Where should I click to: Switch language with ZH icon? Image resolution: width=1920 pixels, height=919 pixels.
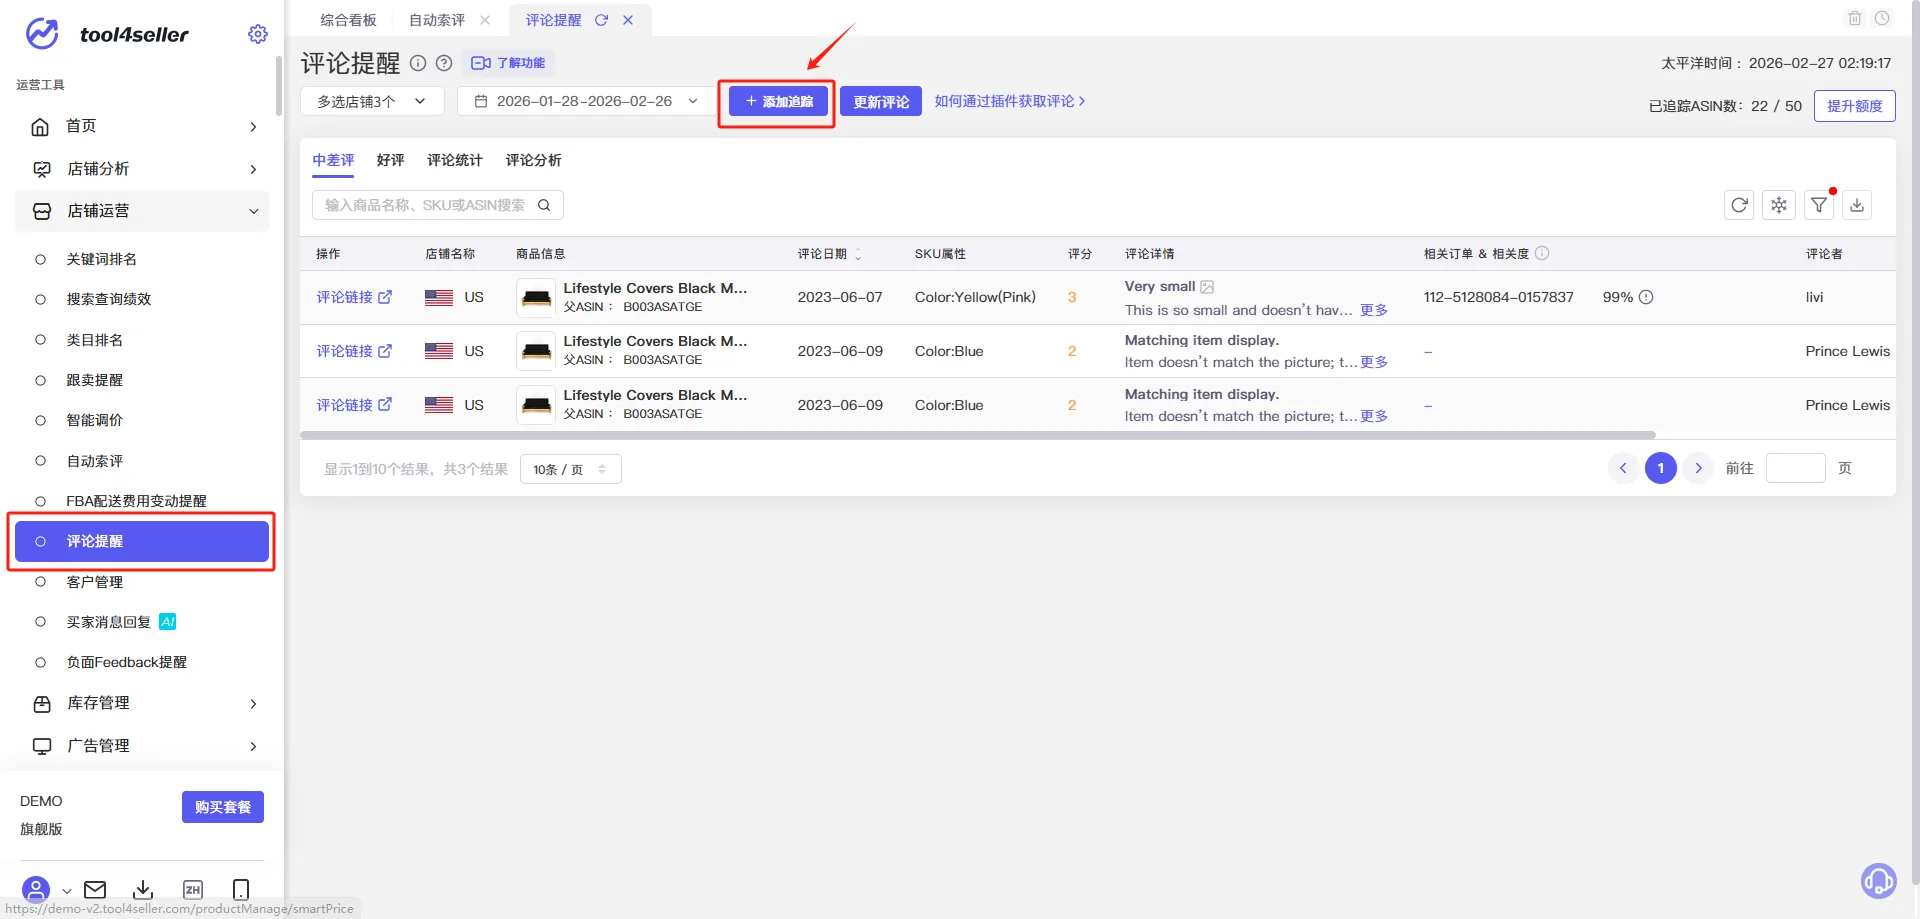point(193,889)
